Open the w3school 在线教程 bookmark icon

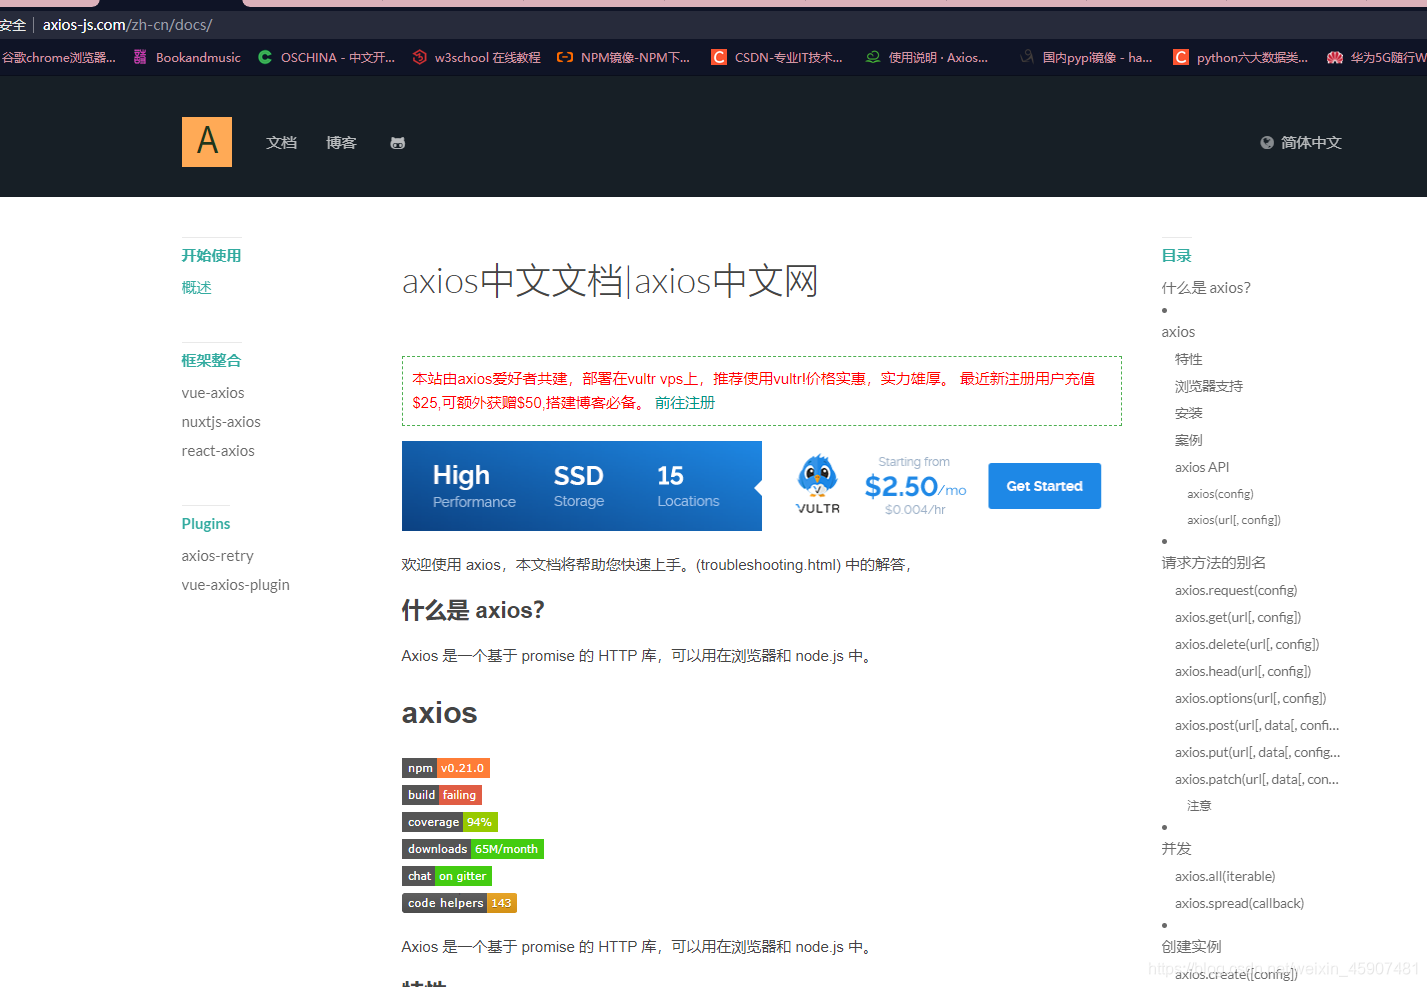point(419,57)
